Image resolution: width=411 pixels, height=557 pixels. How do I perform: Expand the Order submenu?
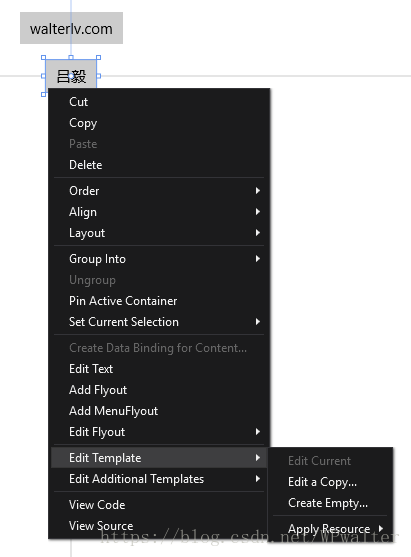click(159, 191)
